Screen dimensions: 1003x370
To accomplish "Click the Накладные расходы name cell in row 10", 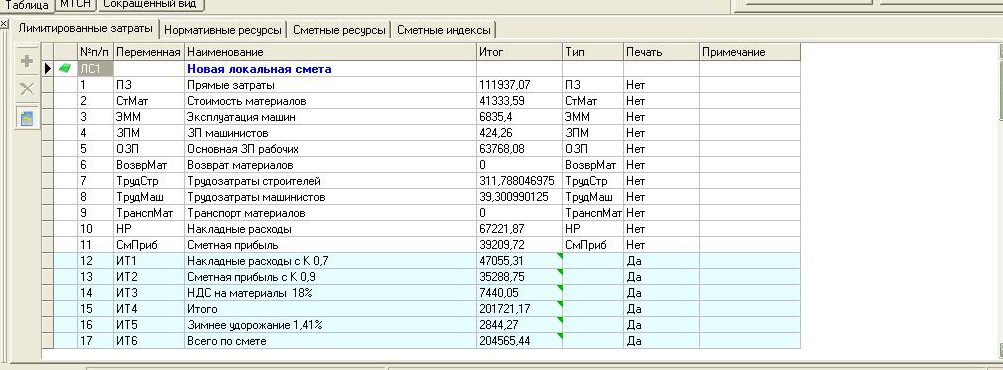I will pos(330,229).
